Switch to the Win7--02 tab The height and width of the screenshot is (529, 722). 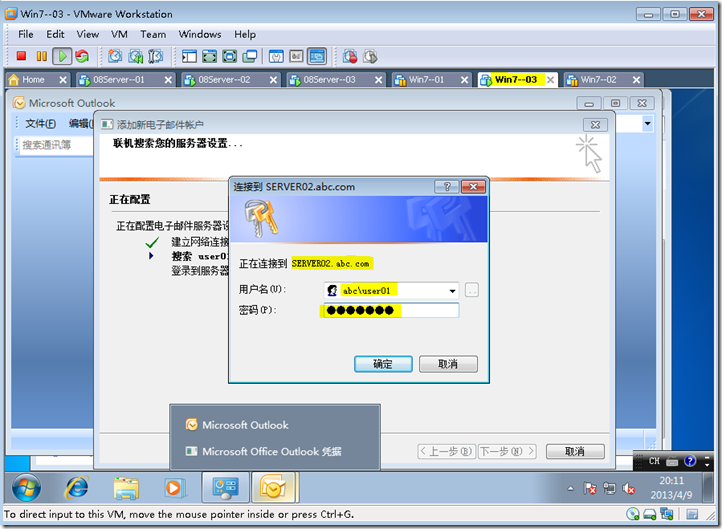tap(598, 80)
